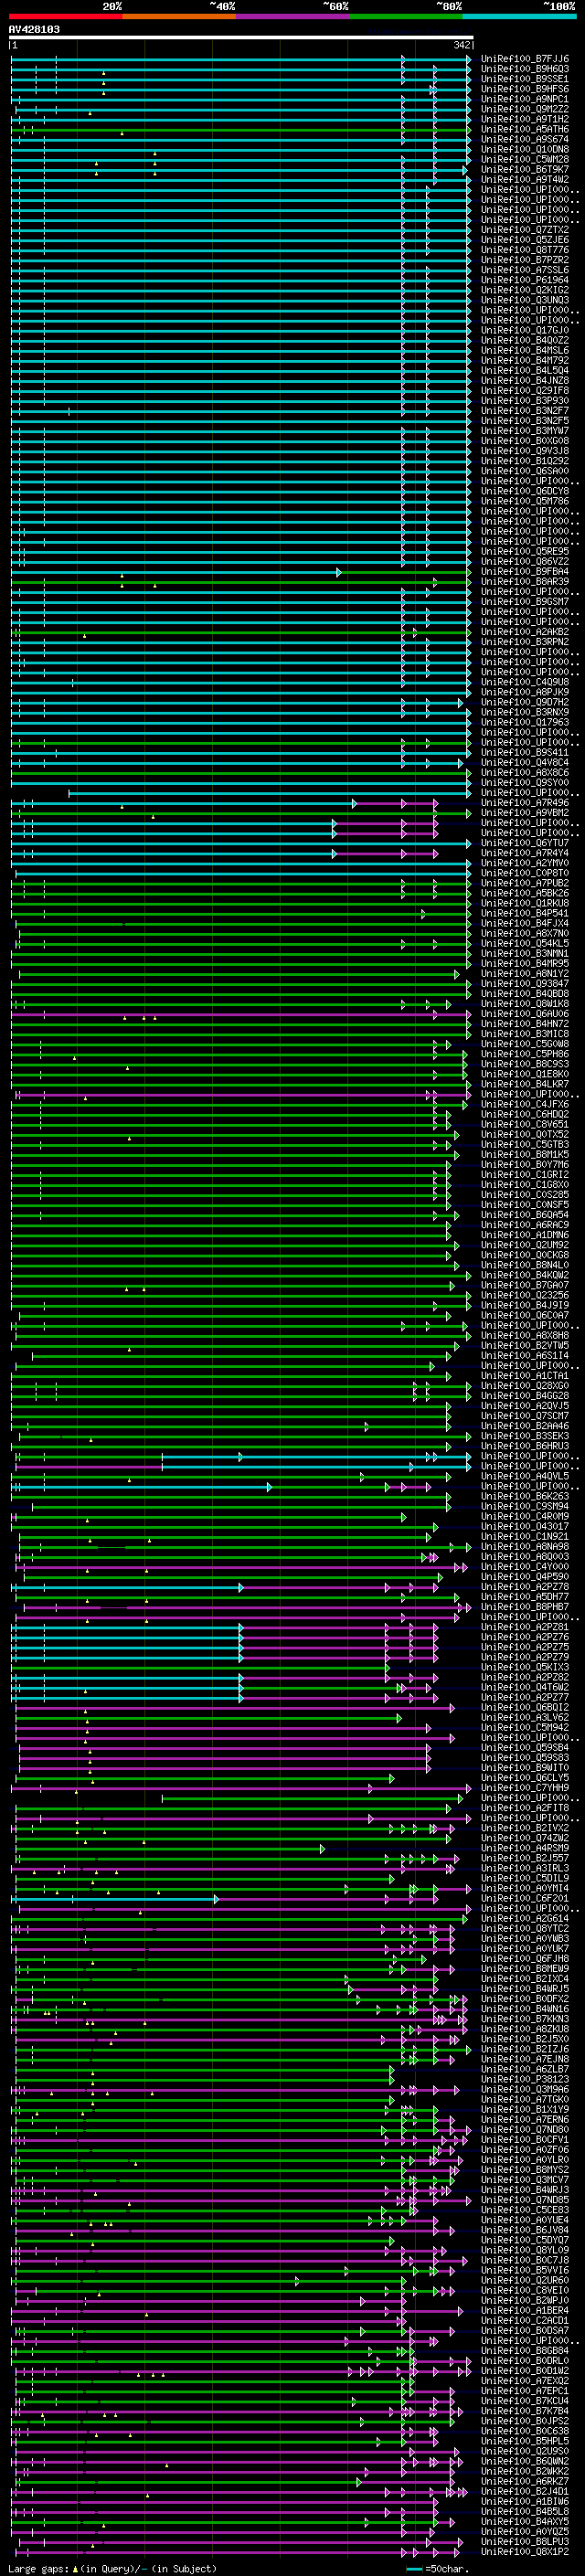Select the query name AV428103
585x2576 pixels.
tap(34, 29)
